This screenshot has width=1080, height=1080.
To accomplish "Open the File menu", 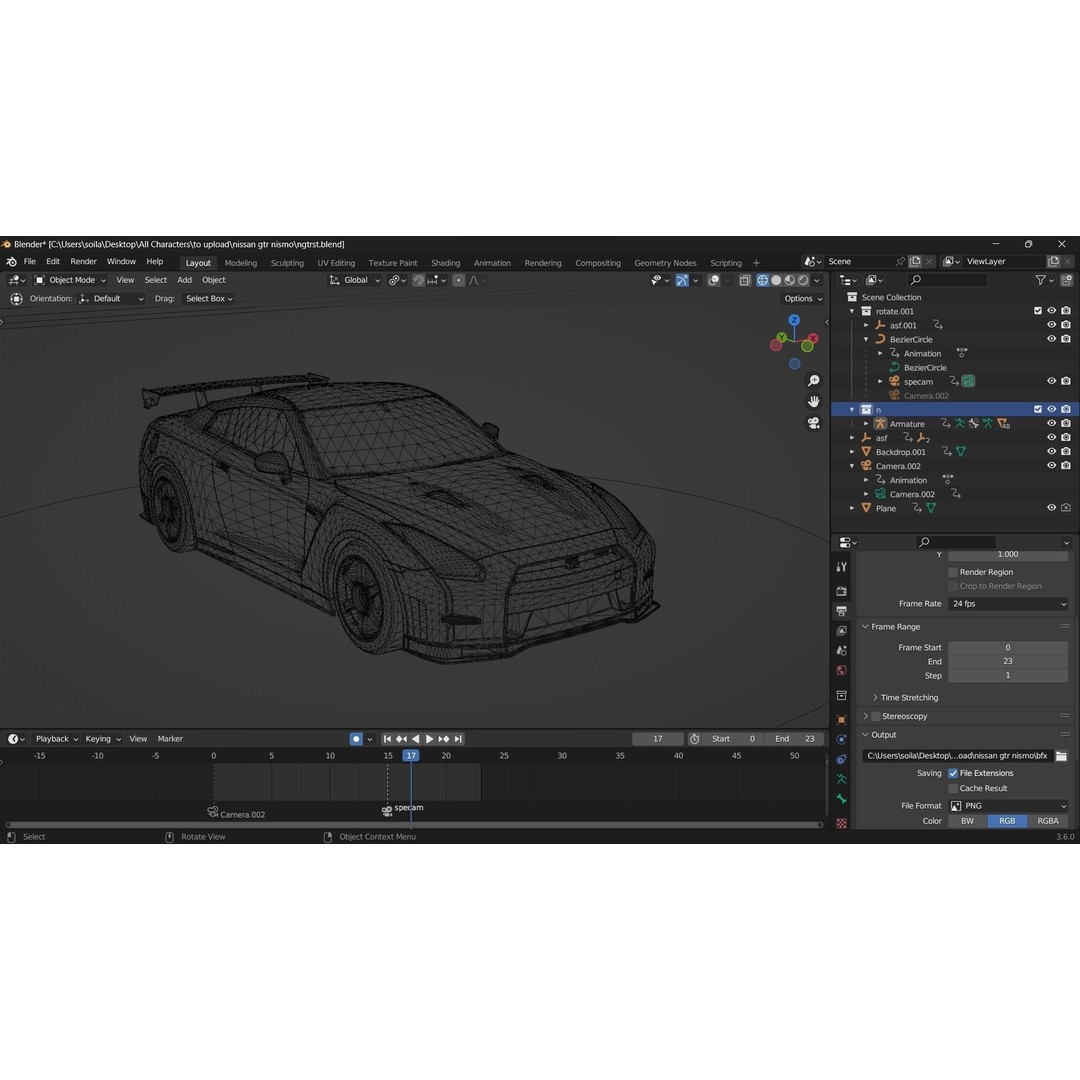I will [30, 262].
